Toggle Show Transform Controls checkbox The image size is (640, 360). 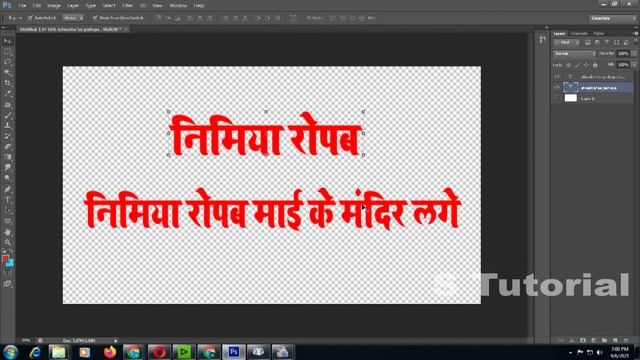point(95,18)
